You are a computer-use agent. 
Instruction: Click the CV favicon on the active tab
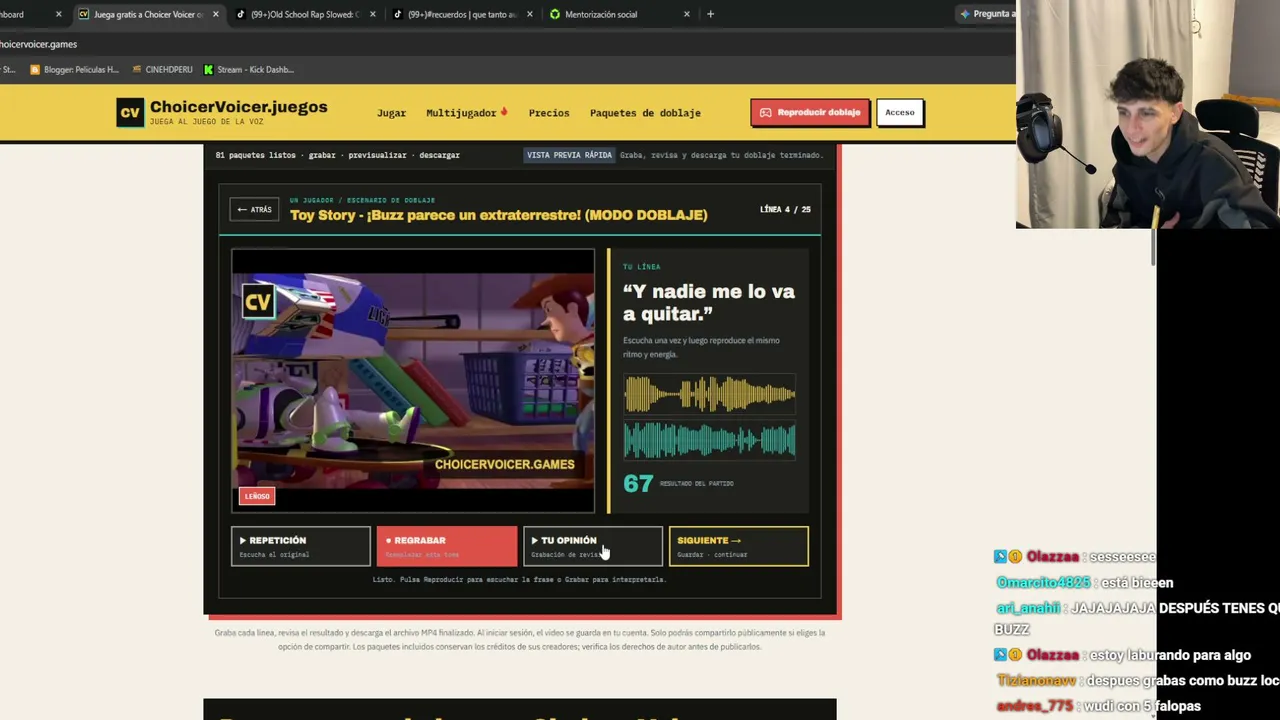tap(84, 14)
